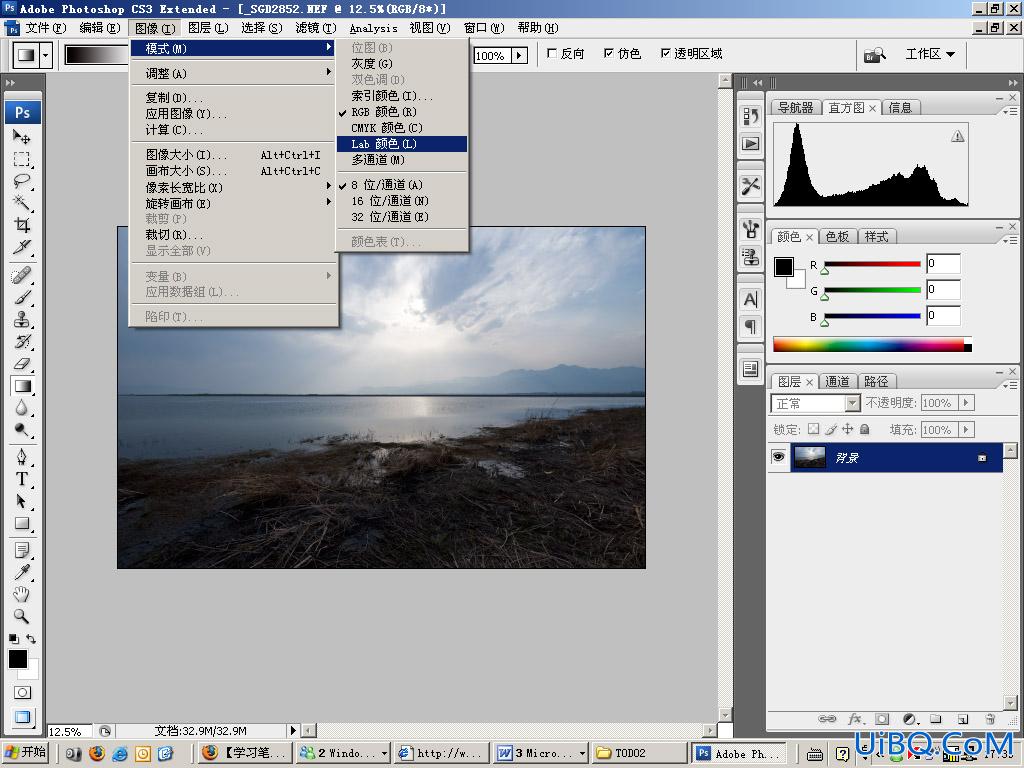Select the Magic Wand tool

22,202
